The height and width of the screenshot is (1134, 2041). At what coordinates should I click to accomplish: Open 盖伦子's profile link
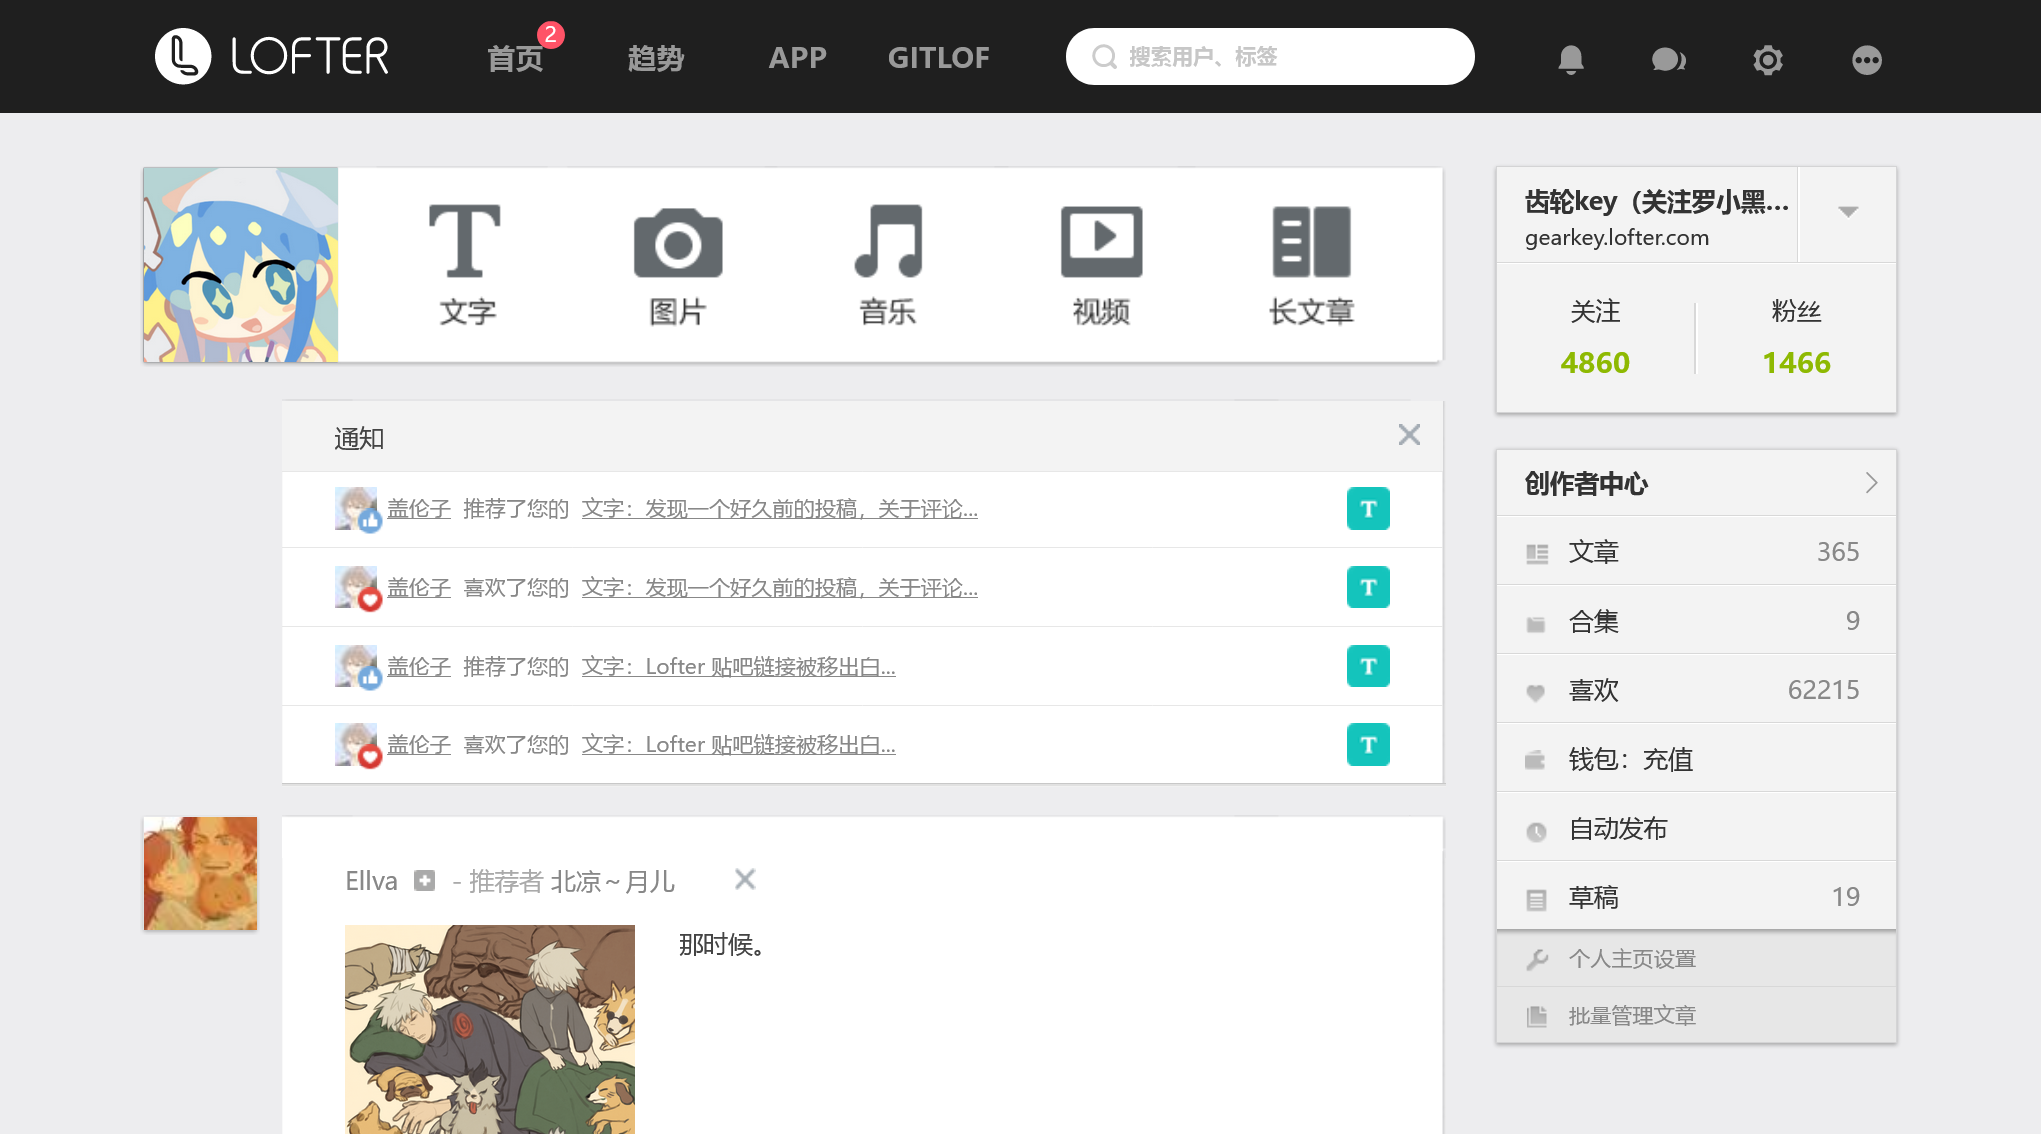tap(418, 508)
